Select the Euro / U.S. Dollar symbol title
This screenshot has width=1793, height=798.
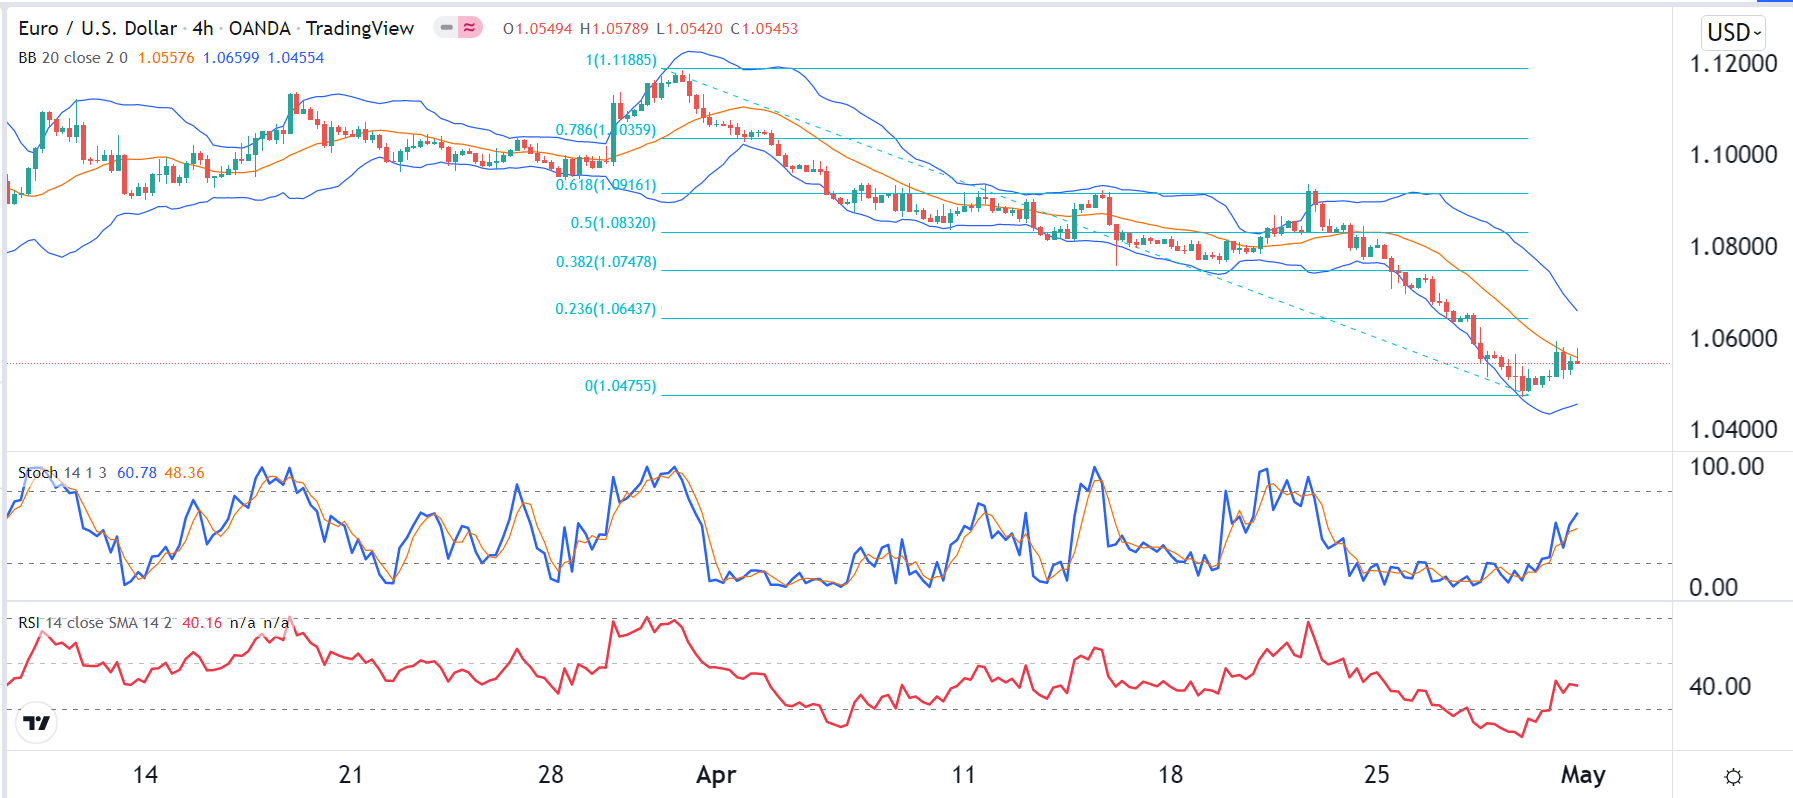pos(97,28)
